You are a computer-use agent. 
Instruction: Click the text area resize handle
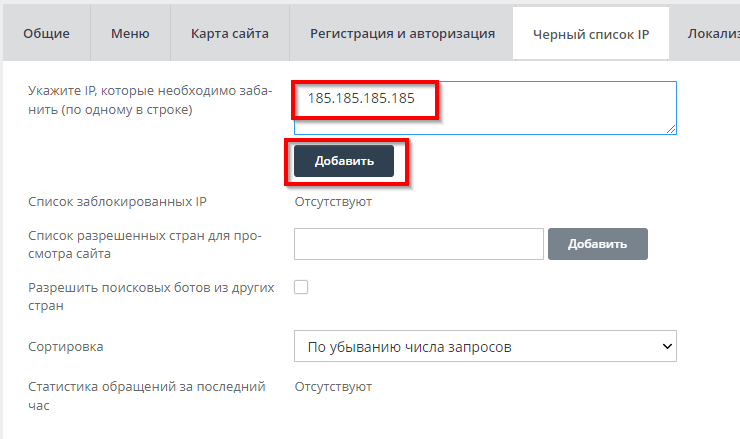point(672,129)
